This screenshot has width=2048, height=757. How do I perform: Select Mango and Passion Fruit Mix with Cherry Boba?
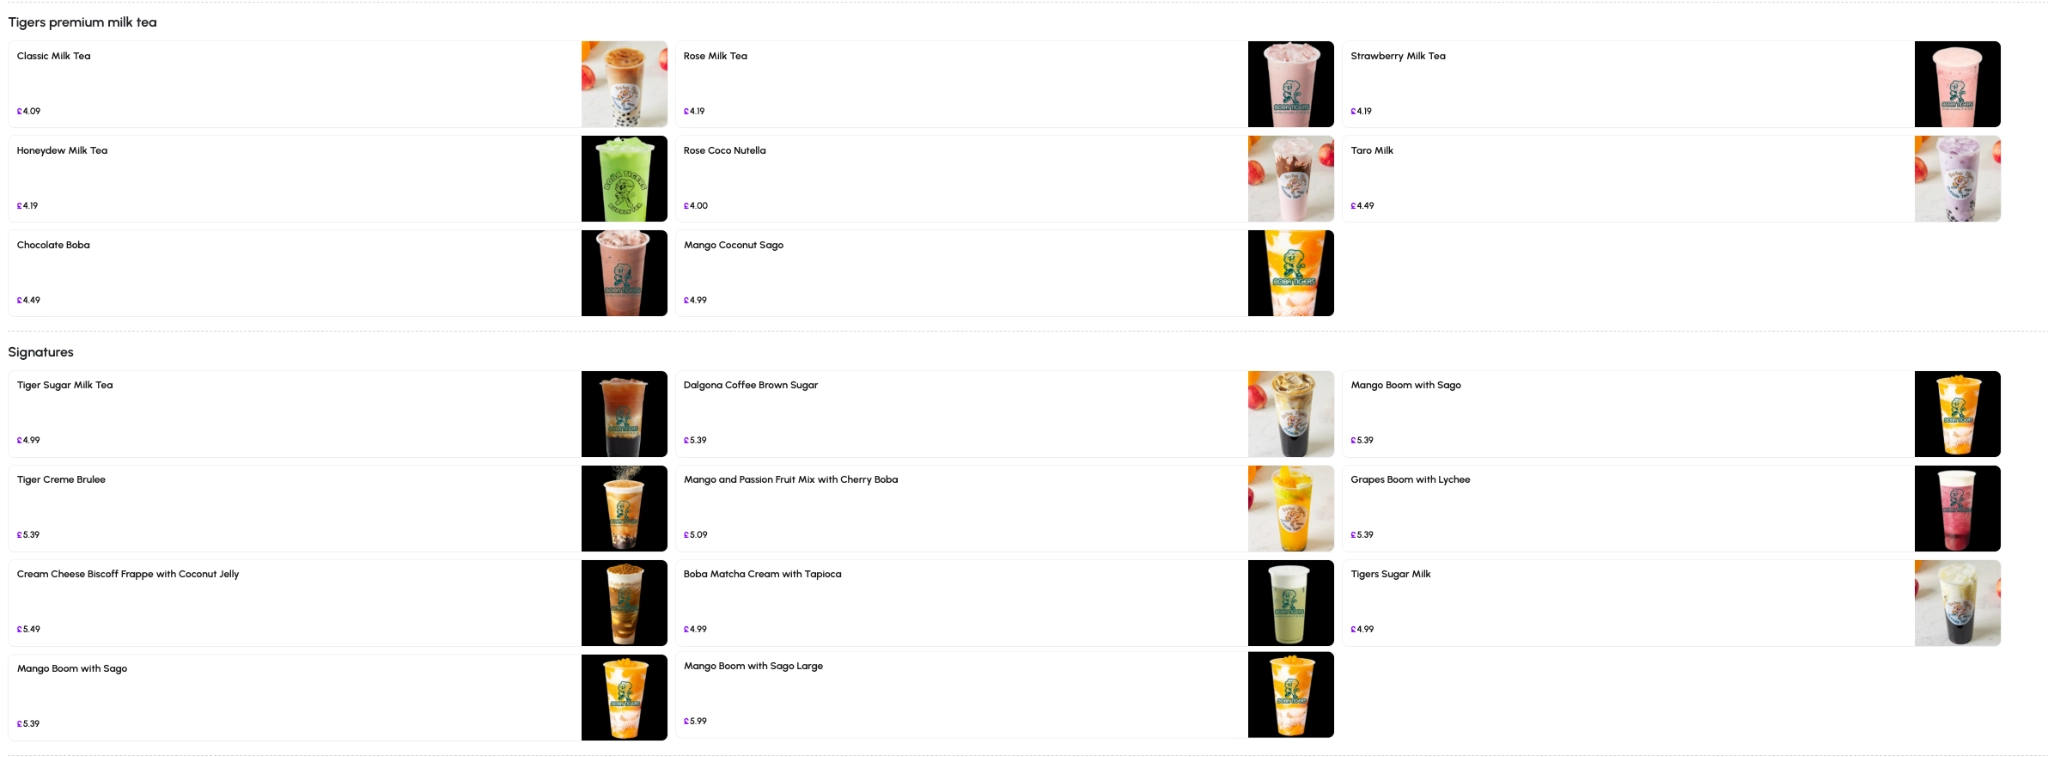click(x=1005, y=508)
